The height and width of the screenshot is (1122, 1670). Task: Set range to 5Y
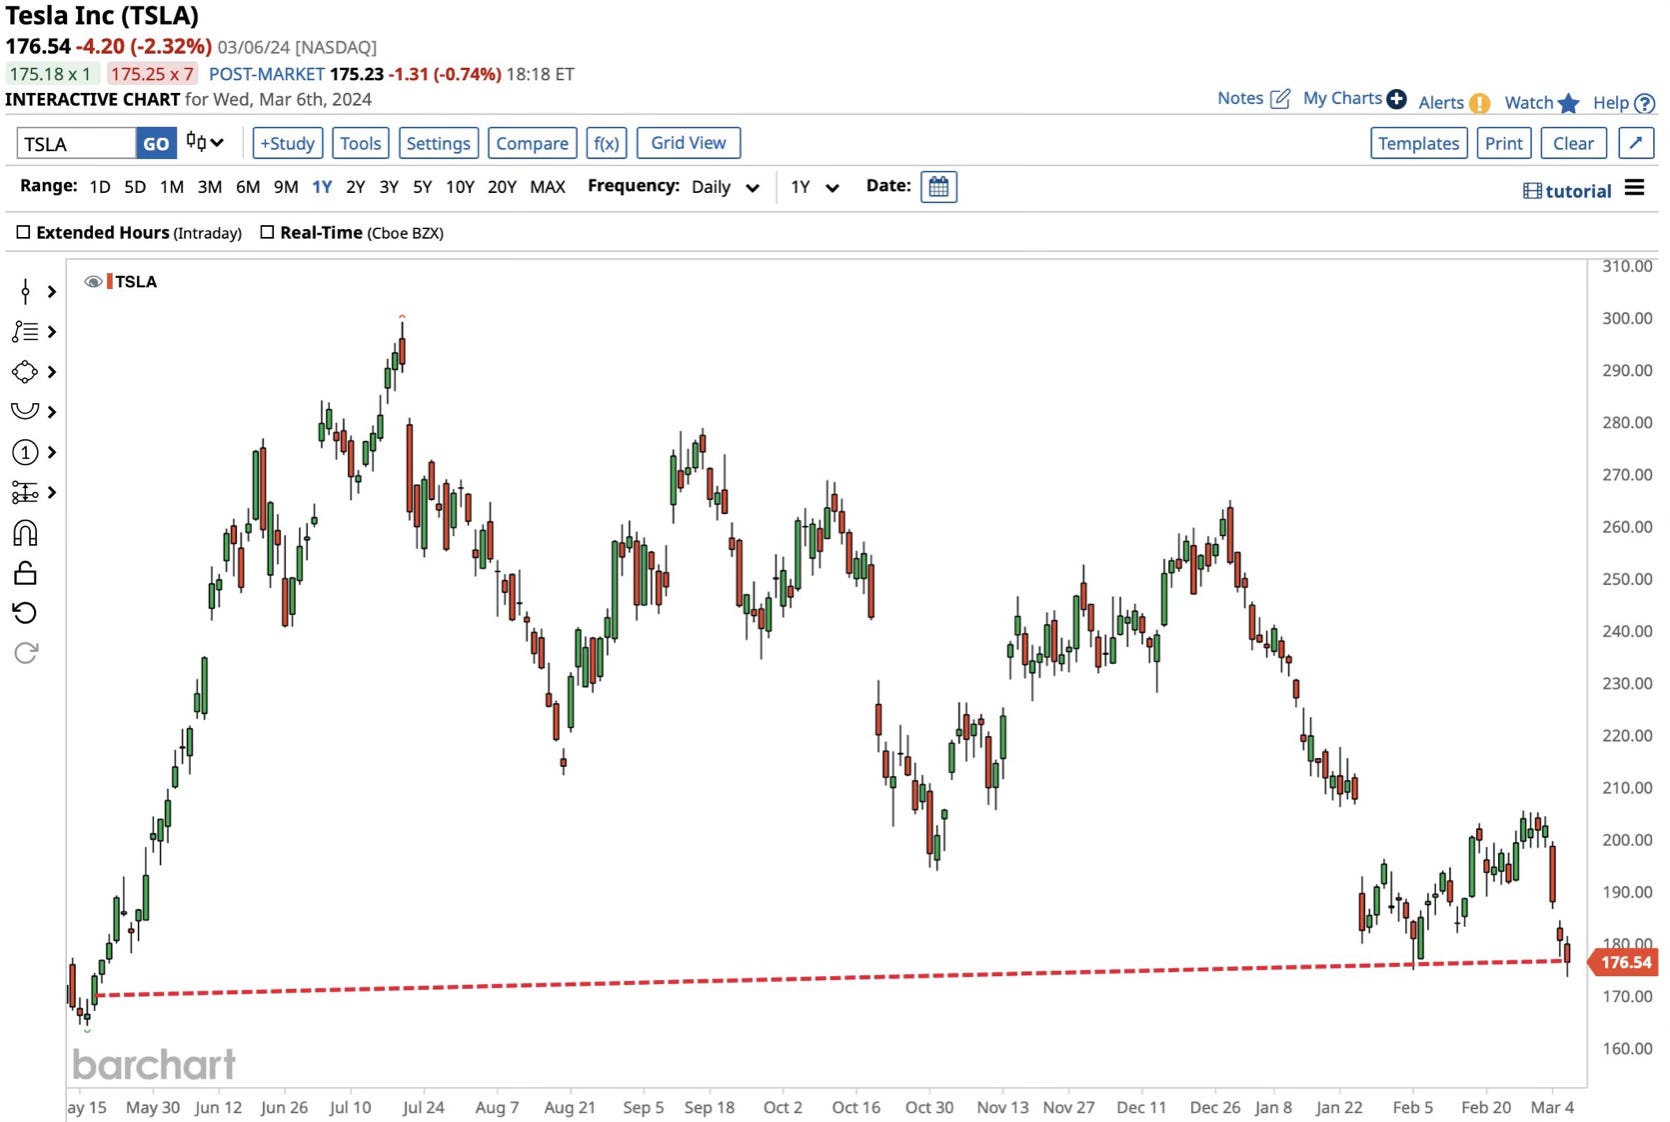[x=423, y=187]
